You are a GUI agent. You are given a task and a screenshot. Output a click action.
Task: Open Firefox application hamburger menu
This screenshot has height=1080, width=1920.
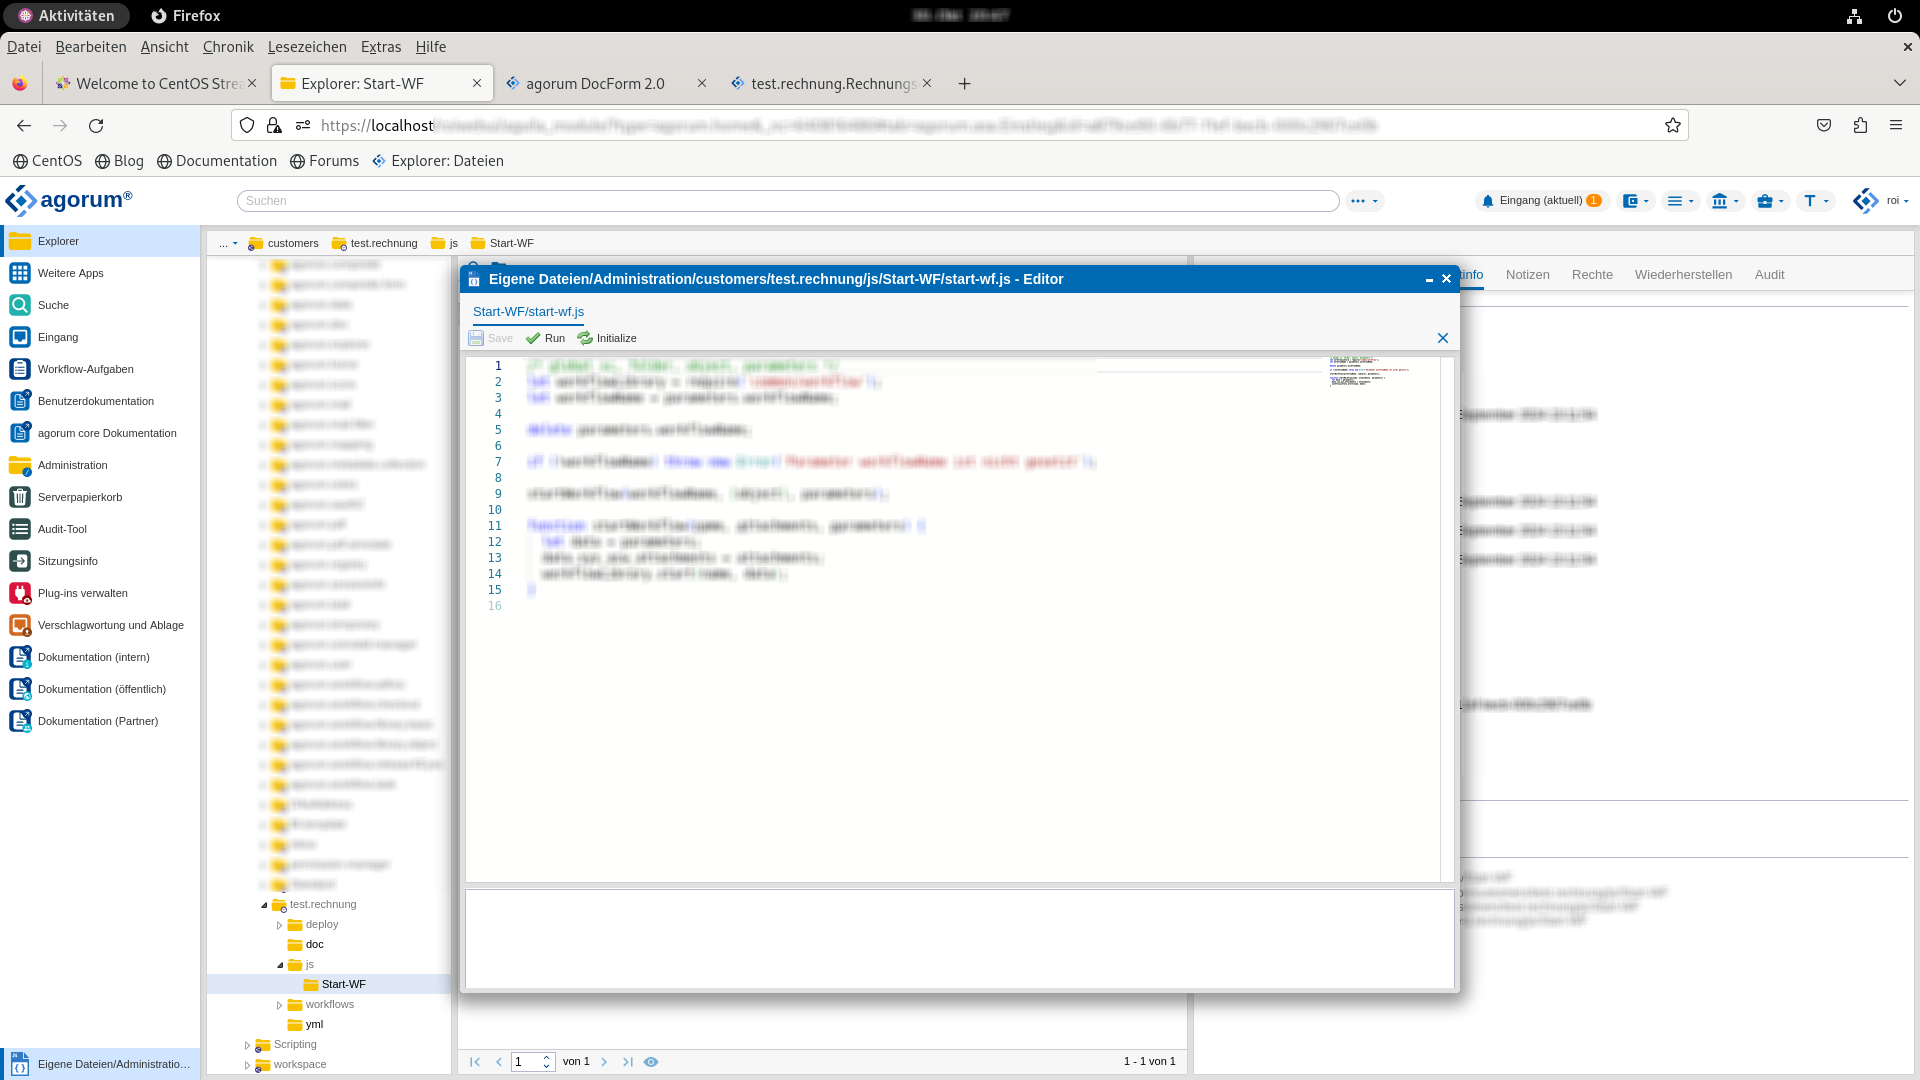[x=1896, y=125]
